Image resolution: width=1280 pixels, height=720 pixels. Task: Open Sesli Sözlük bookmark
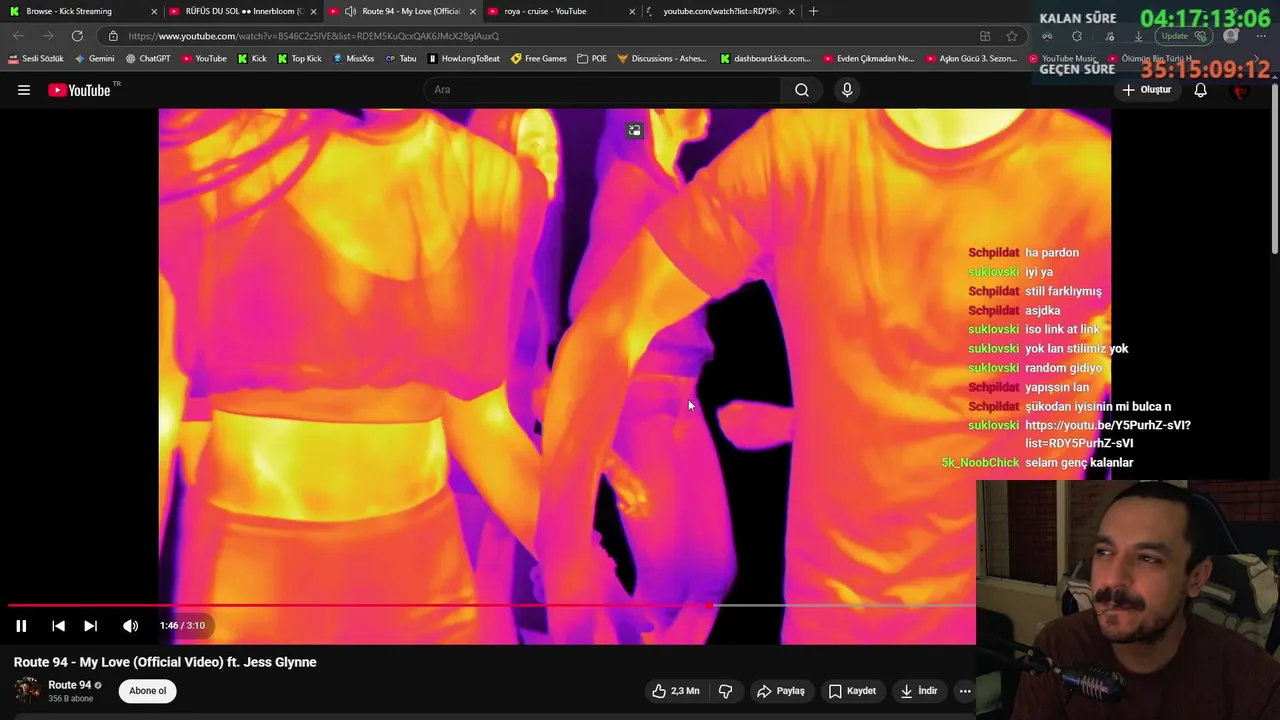[x=35, y=59]
